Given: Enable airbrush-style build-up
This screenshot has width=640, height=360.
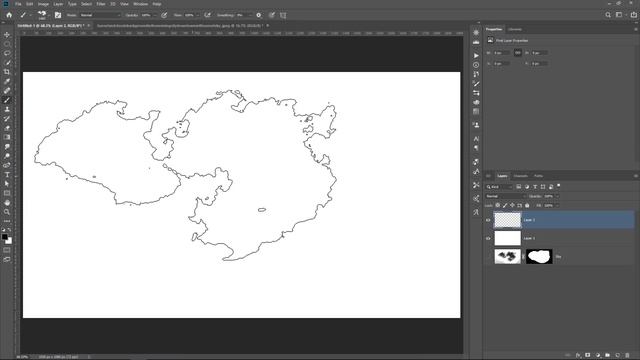Looking at the screenshot, I should pos(207,15).
